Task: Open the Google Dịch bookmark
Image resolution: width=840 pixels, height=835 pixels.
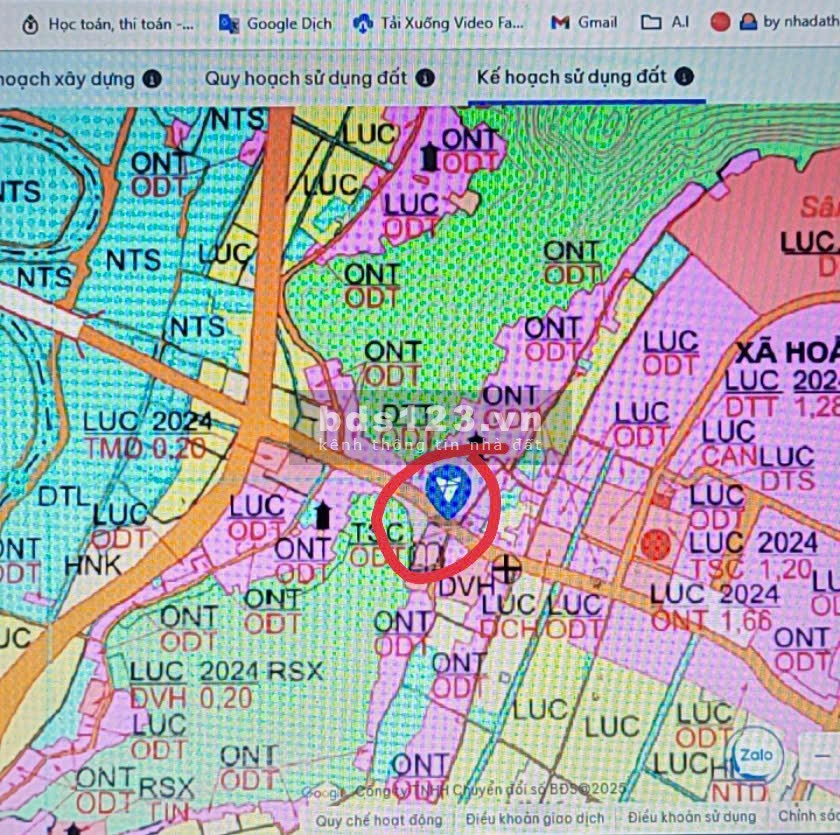Action: (275, 22)
